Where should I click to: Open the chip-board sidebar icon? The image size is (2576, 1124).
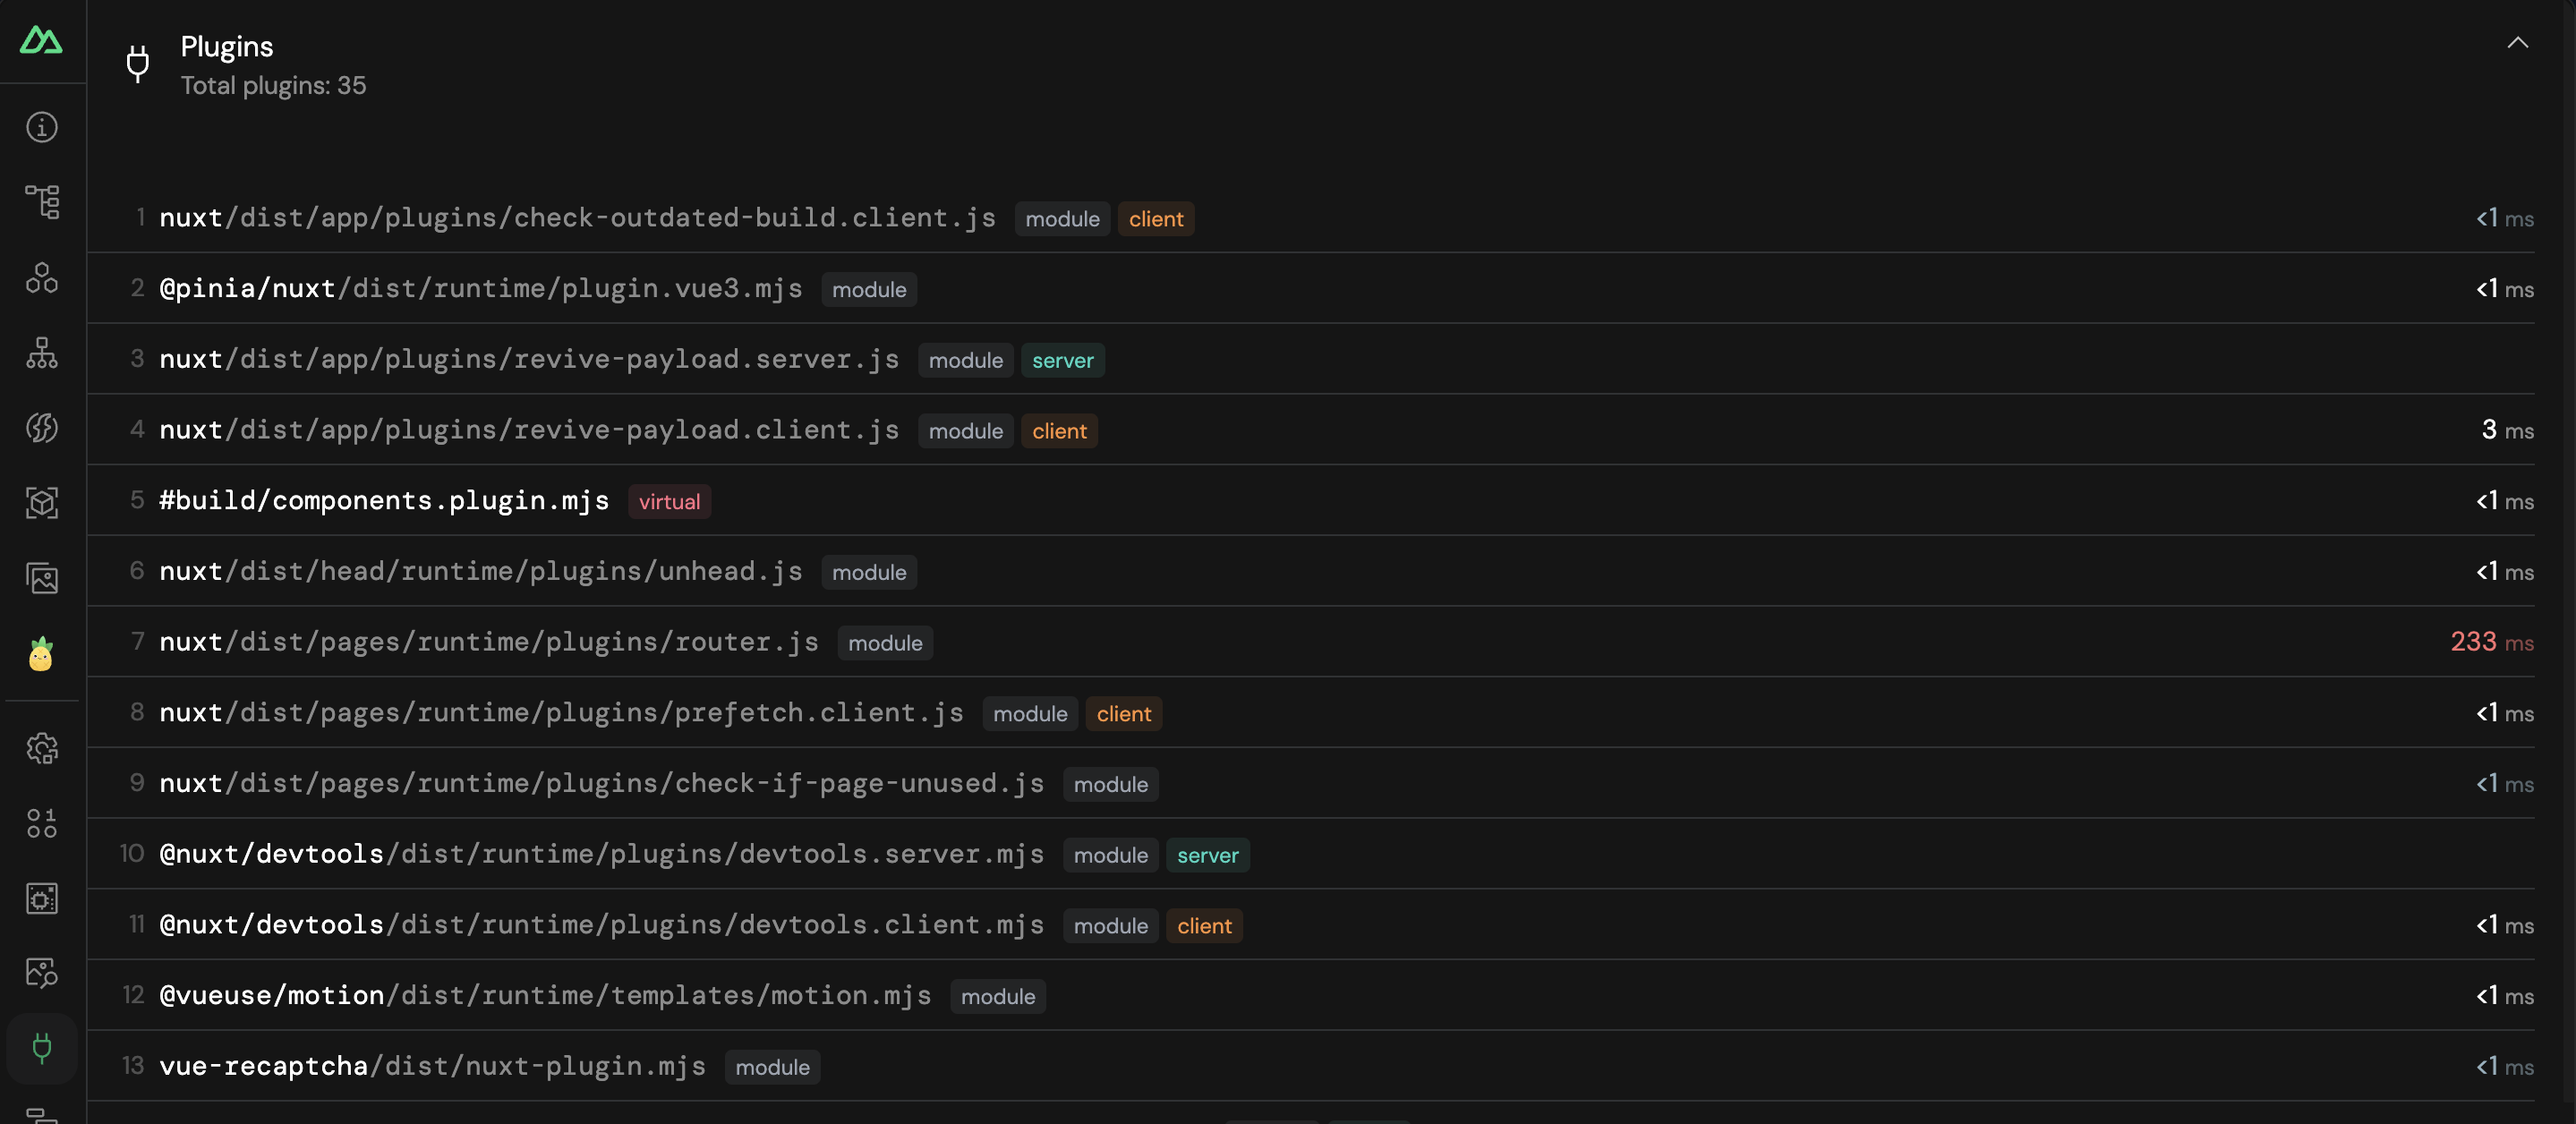tap(41, 898)
